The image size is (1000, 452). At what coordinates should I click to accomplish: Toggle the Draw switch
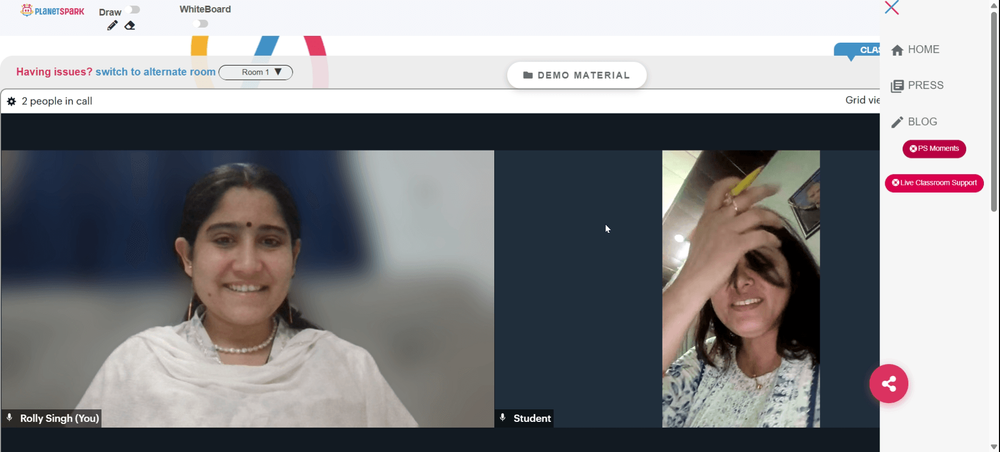[x=134, y=10]
